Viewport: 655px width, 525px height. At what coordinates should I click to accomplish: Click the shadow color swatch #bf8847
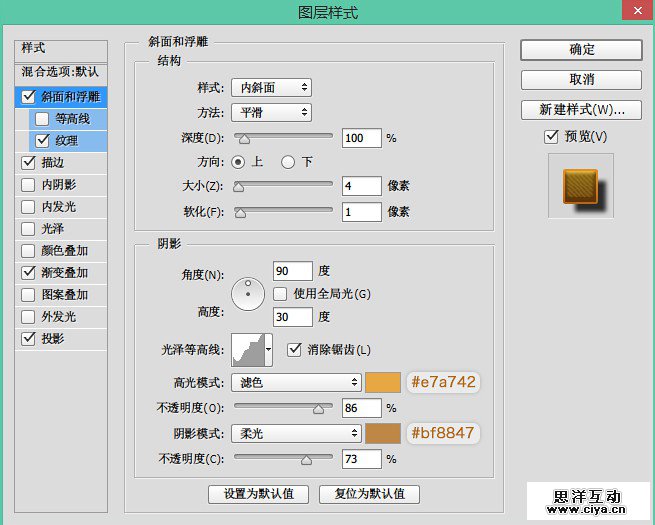[x=383, y=433]
